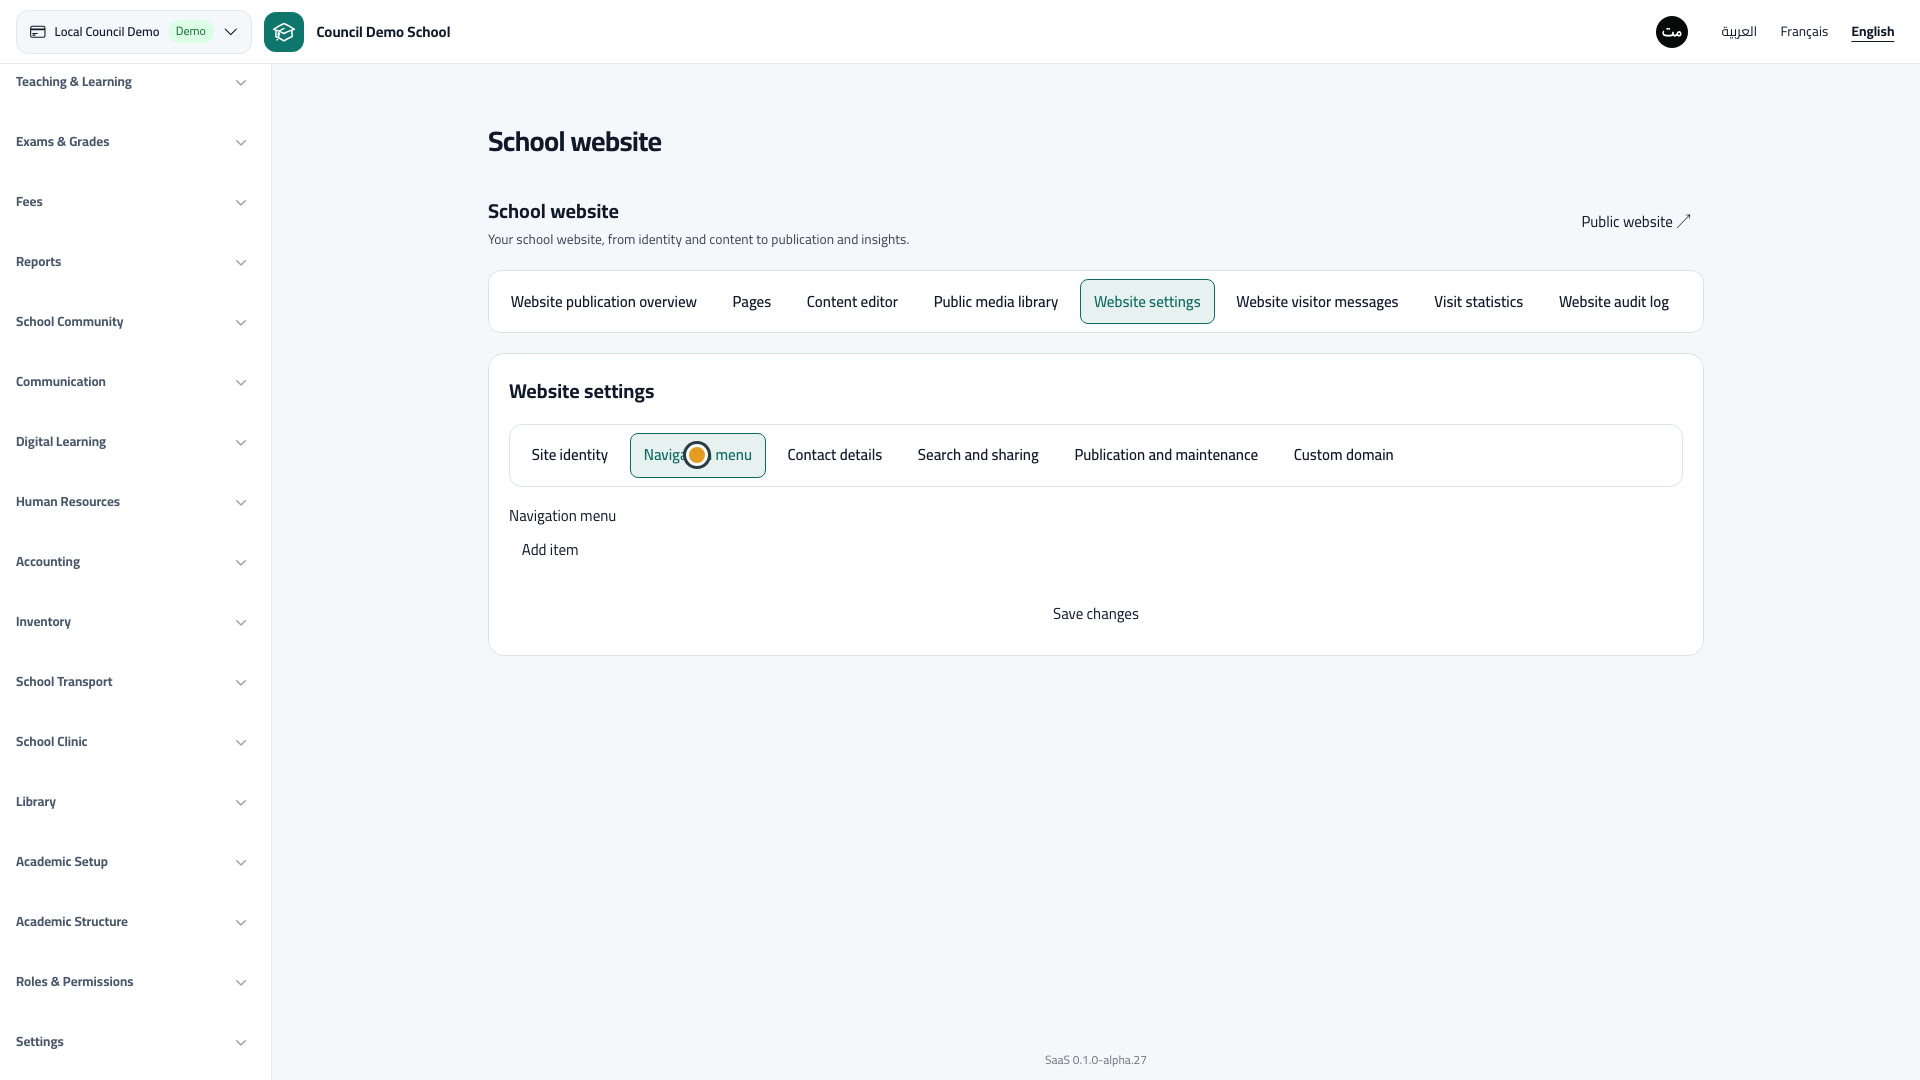Select the Website settings tab
This screenshot has height=1080, width=1920.
click(x=1147, y=302)
